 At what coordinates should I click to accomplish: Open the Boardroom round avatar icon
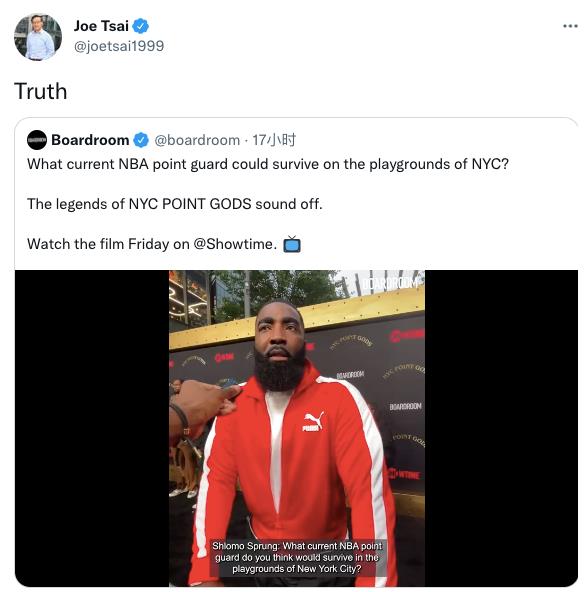coord(37,140)
